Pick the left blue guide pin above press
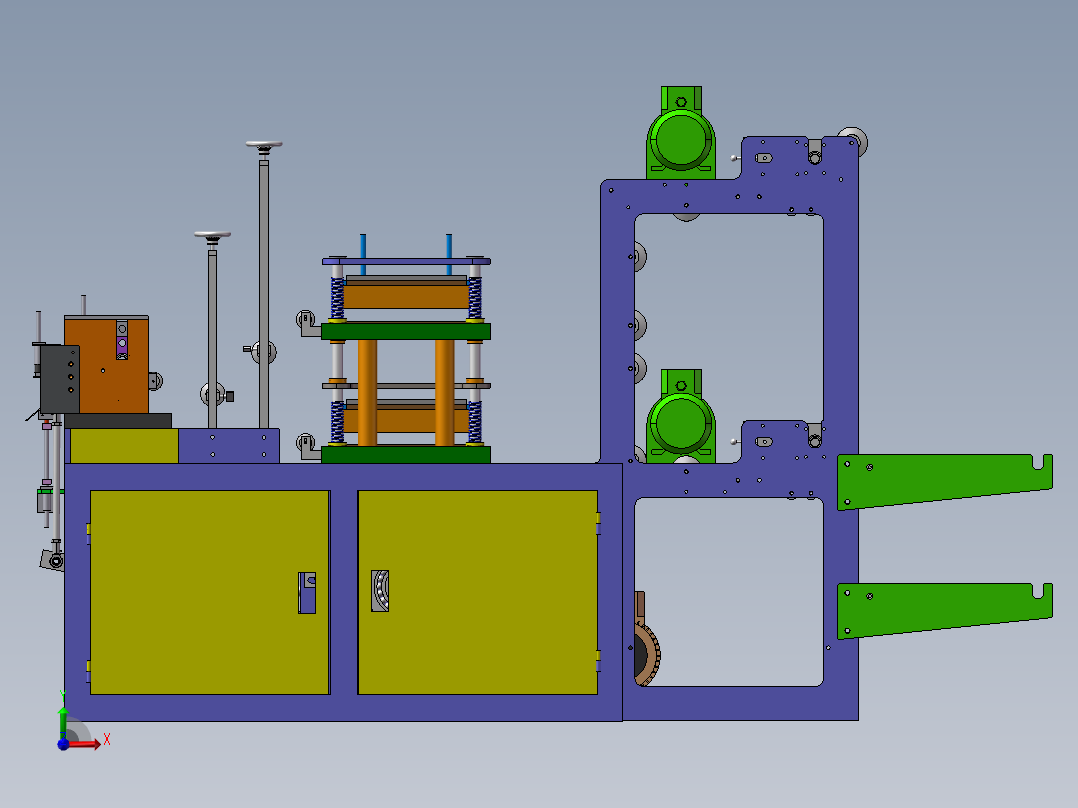This screenshot has width=1078, height=808. tap(363, 254)
